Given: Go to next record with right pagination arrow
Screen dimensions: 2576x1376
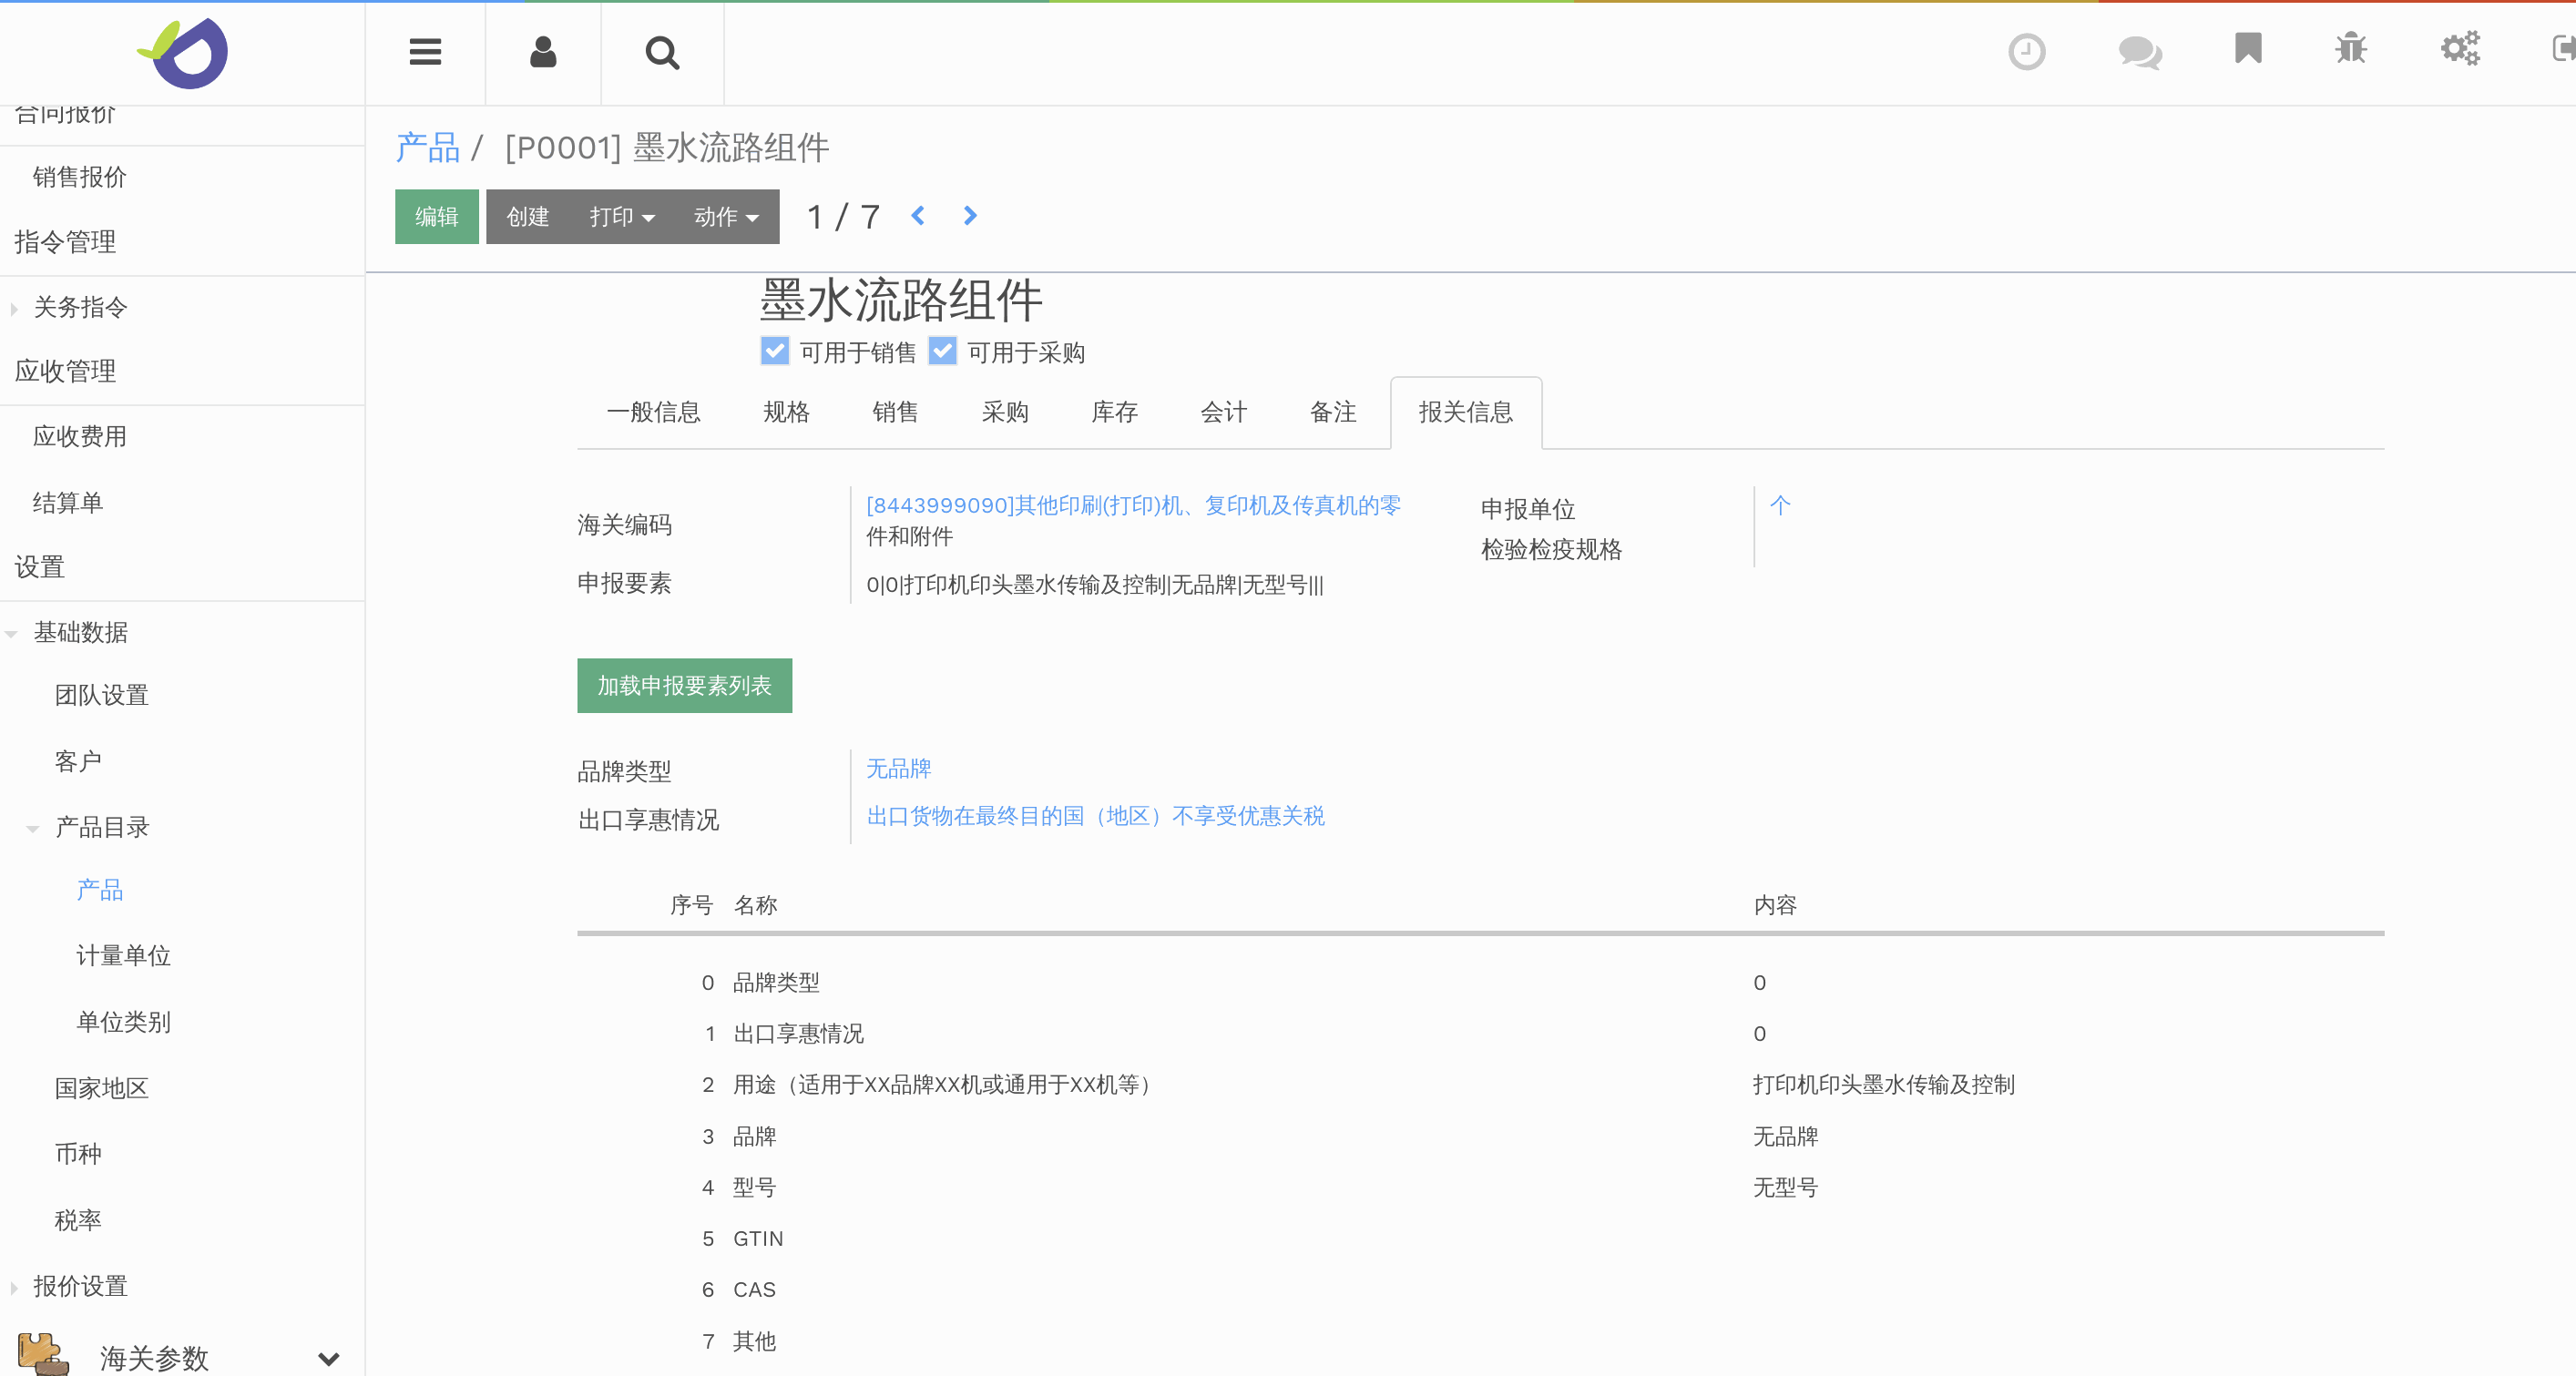Looking at the screenshot, I should [x=968, y=215].
